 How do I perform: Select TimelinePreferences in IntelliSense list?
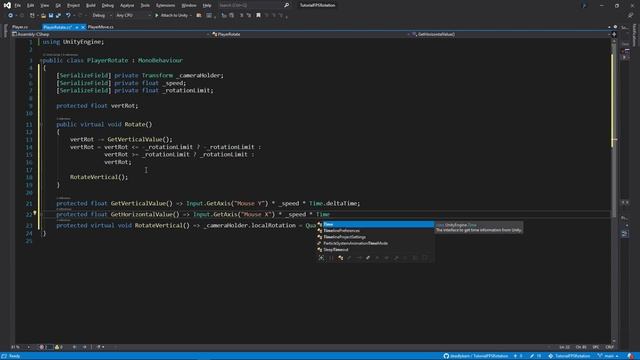[376, 231]
